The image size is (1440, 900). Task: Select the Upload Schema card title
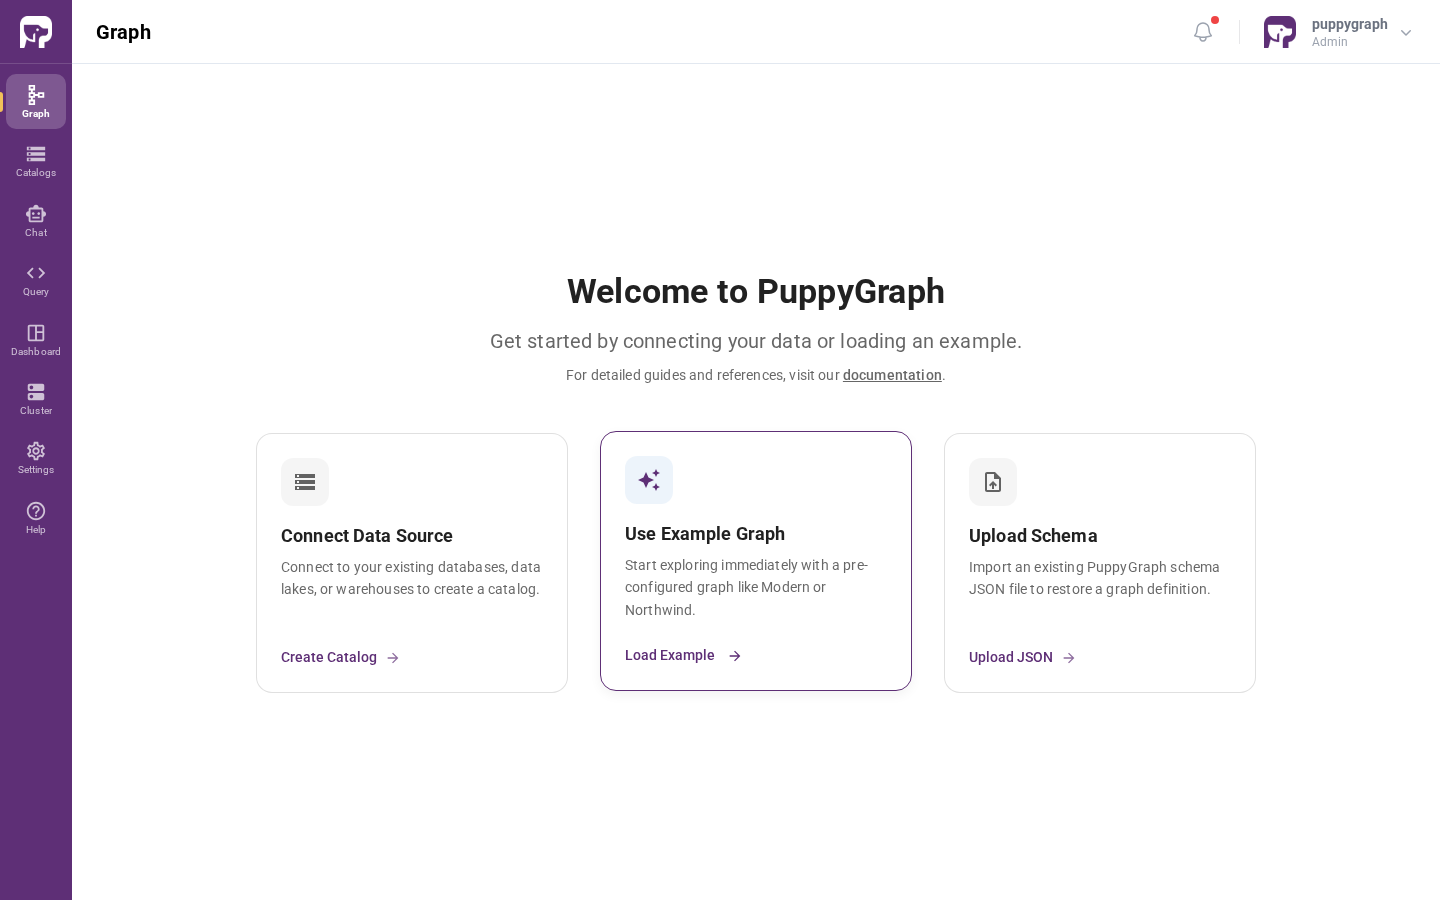[1033, 536]
